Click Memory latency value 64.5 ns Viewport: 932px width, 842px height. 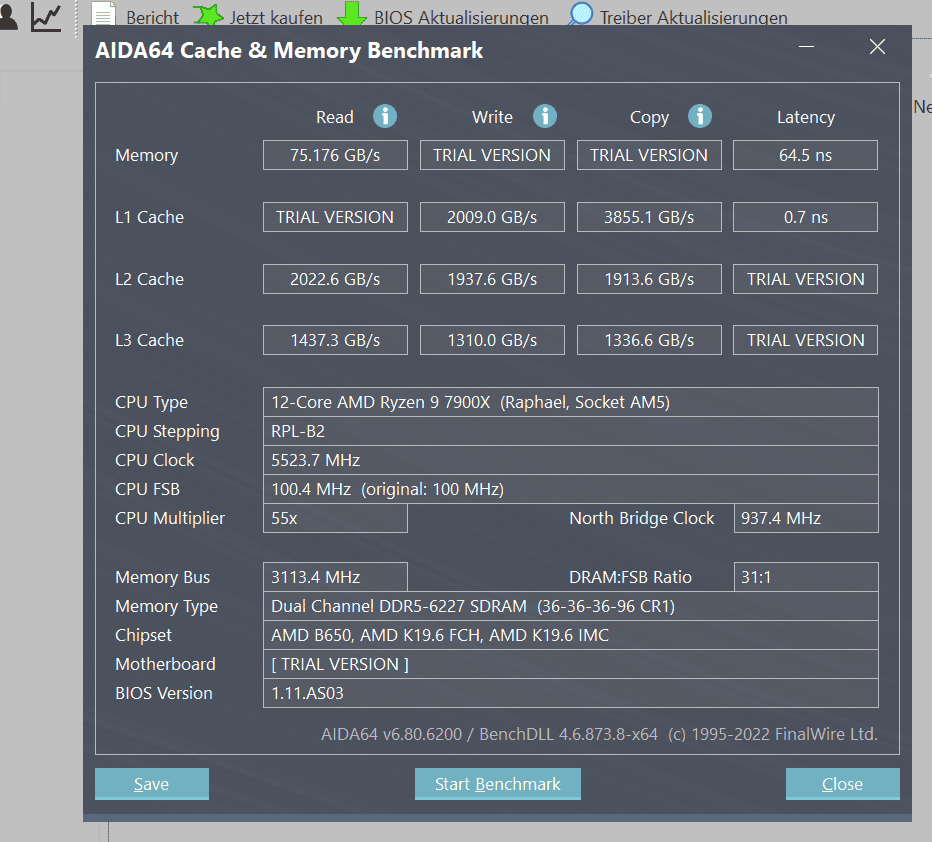(805, 155)
